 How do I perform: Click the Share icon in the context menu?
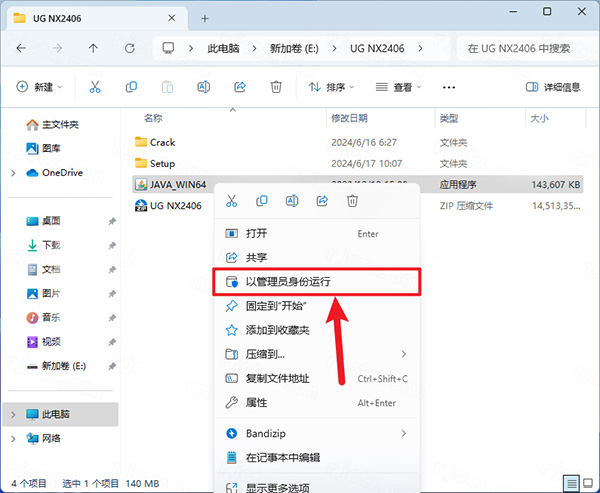click(x=322, y=201)
